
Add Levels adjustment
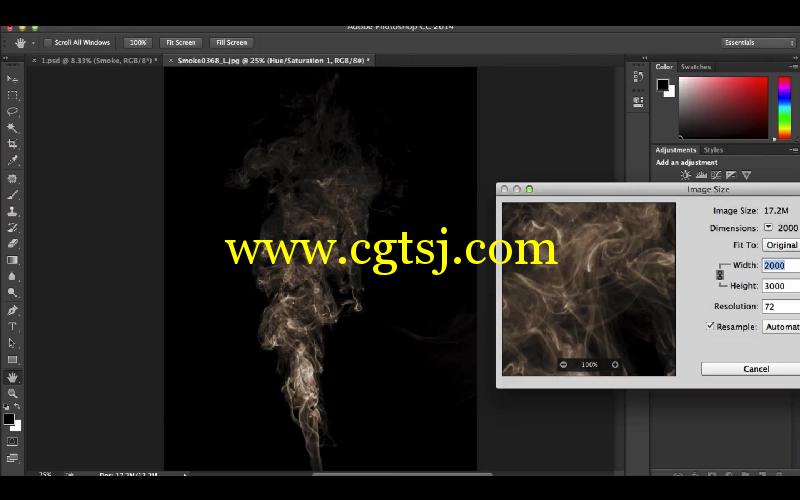pos(701,175)
